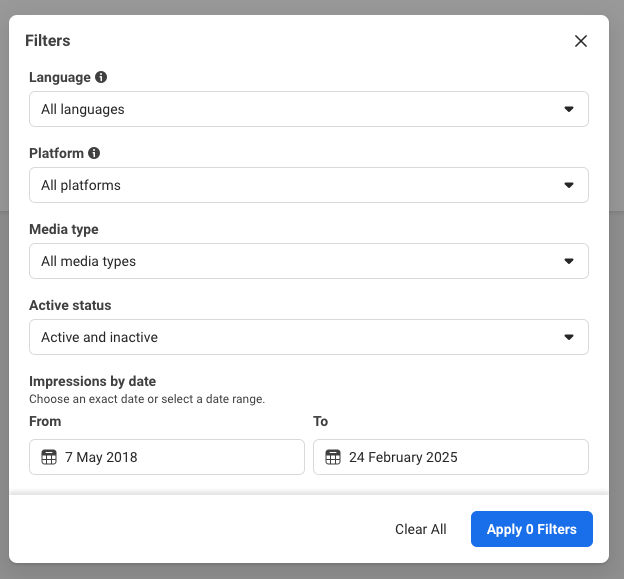Click the Filters dialog title
The width and height of the screenshot is (624, 579).
48,41
